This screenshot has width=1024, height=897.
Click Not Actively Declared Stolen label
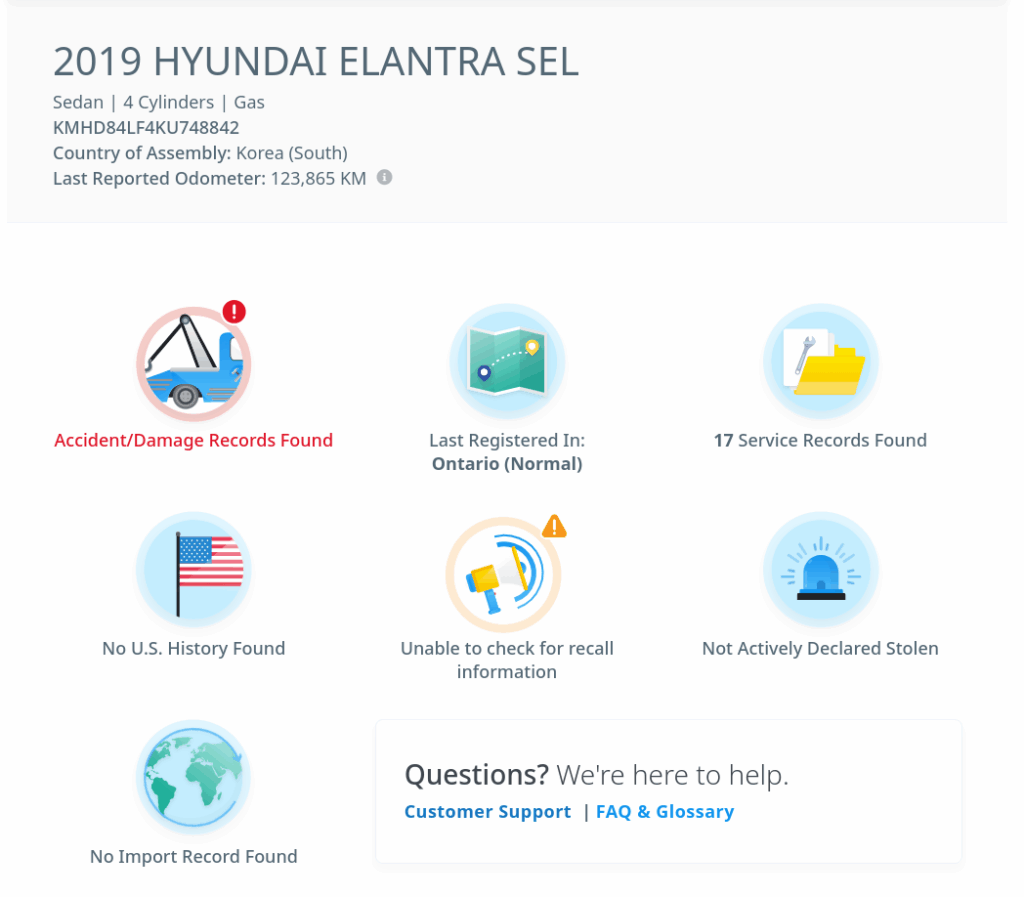pos(820,649)
